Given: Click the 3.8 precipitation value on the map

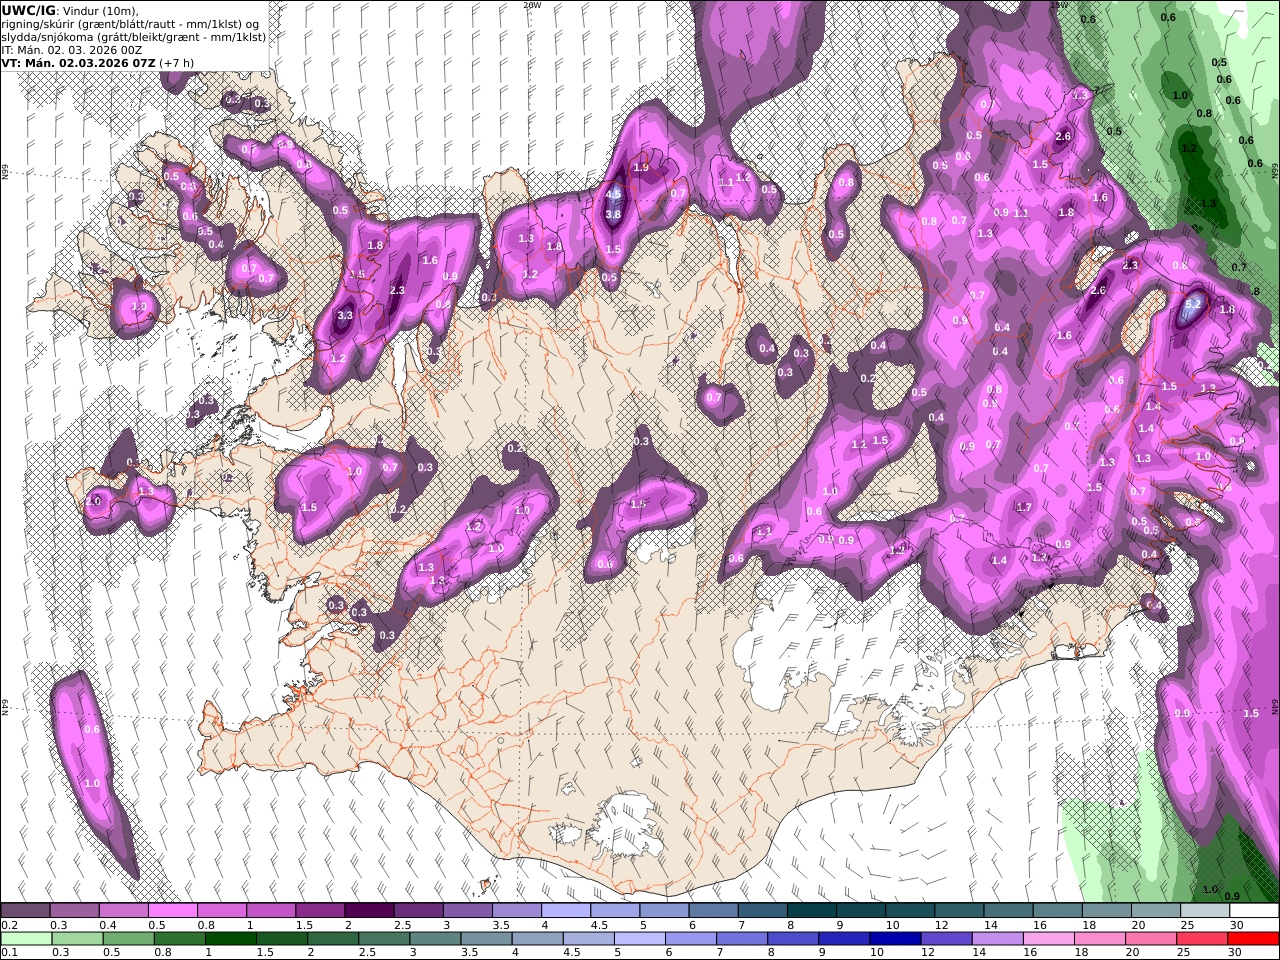Looking at the screenshot, I should point(614,214).
